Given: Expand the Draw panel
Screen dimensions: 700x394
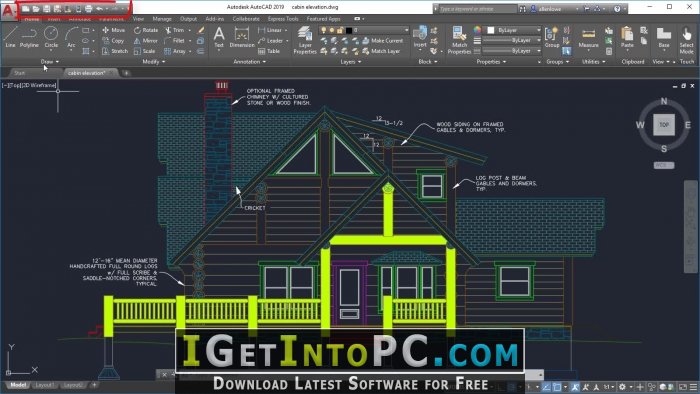Looking at the screenshot, I should tap(50, 62).
